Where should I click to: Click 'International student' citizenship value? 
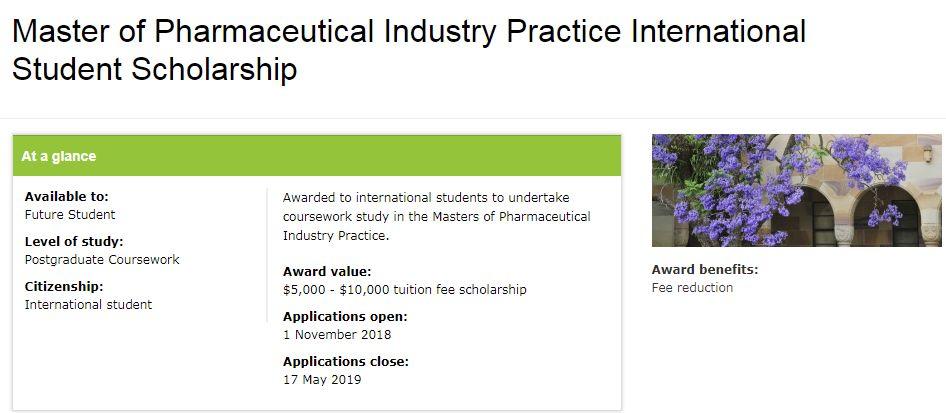(88, 304)
